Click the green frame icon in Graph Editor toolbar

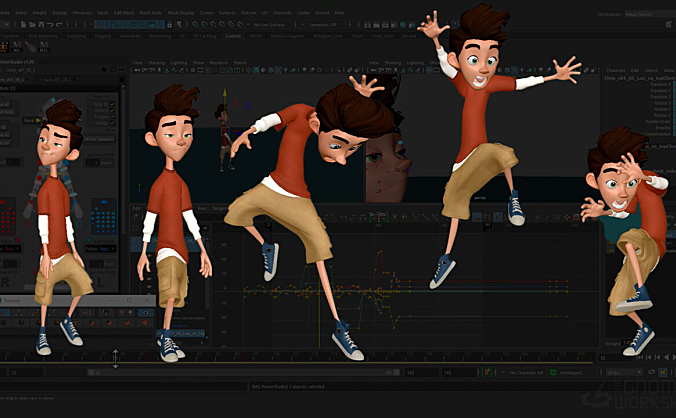coord(374,216)
